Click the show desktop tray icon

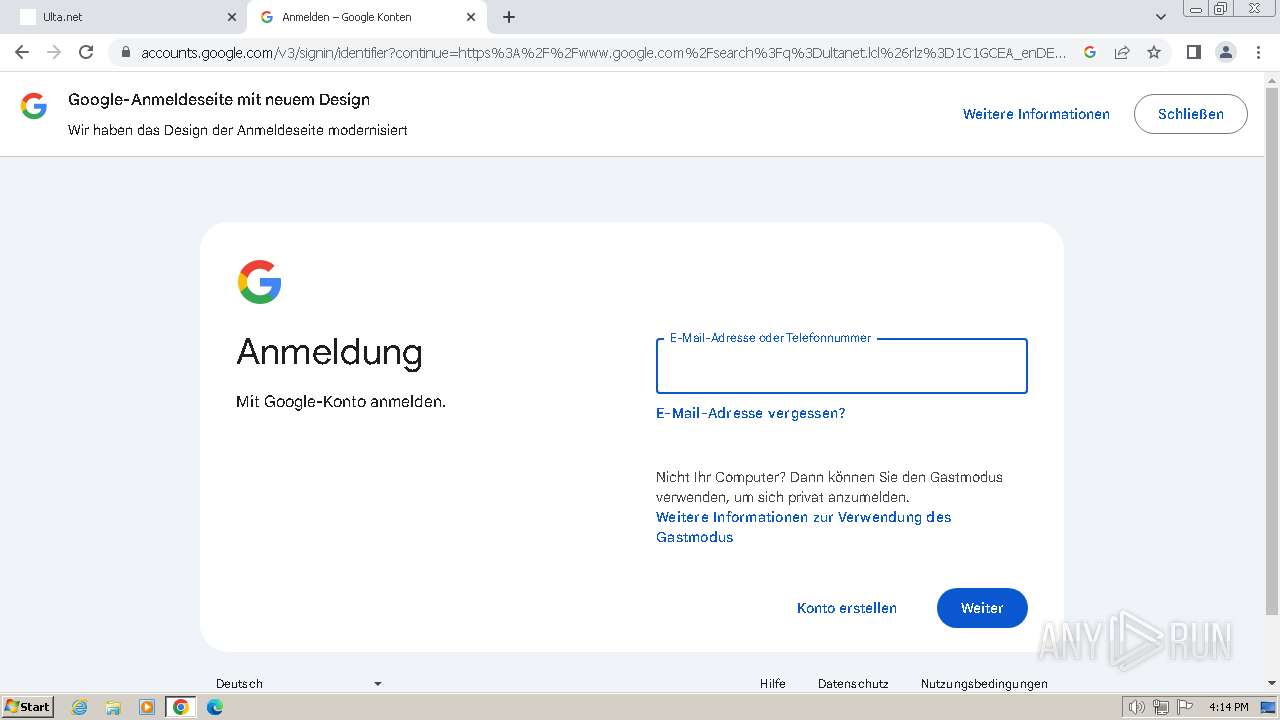click(1268, 707)
